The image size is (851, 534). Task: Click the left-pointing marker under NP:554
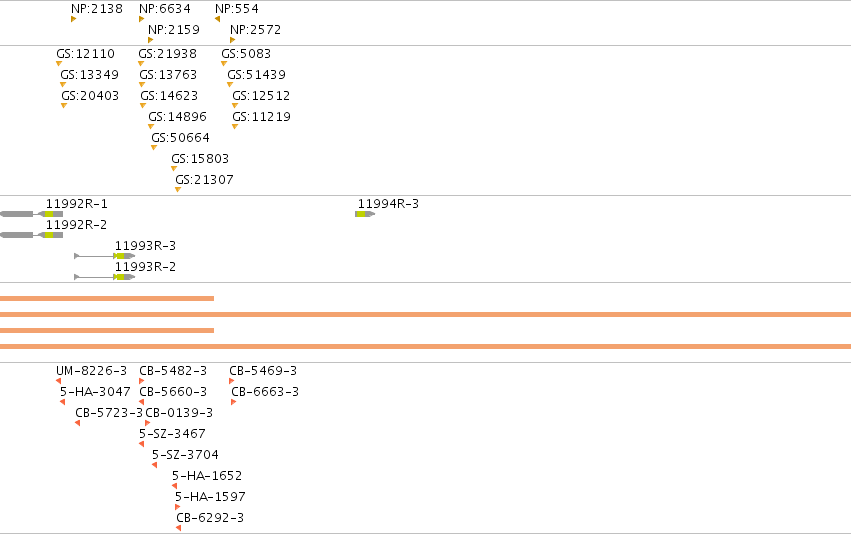tap(217, 20)
